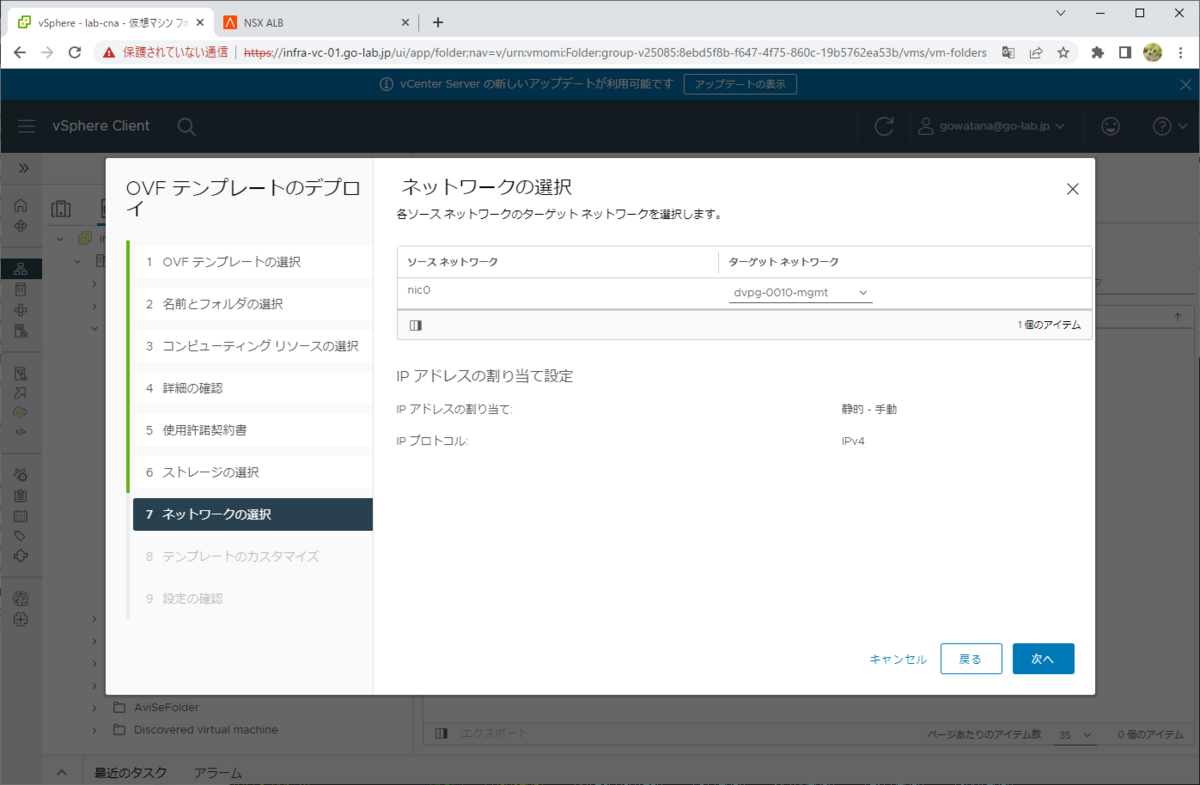Image resolution: width=1200 pixels, height=785 pixels.
Task: Switch to the NSX ALB browser tab
Action: pos(315,22)
